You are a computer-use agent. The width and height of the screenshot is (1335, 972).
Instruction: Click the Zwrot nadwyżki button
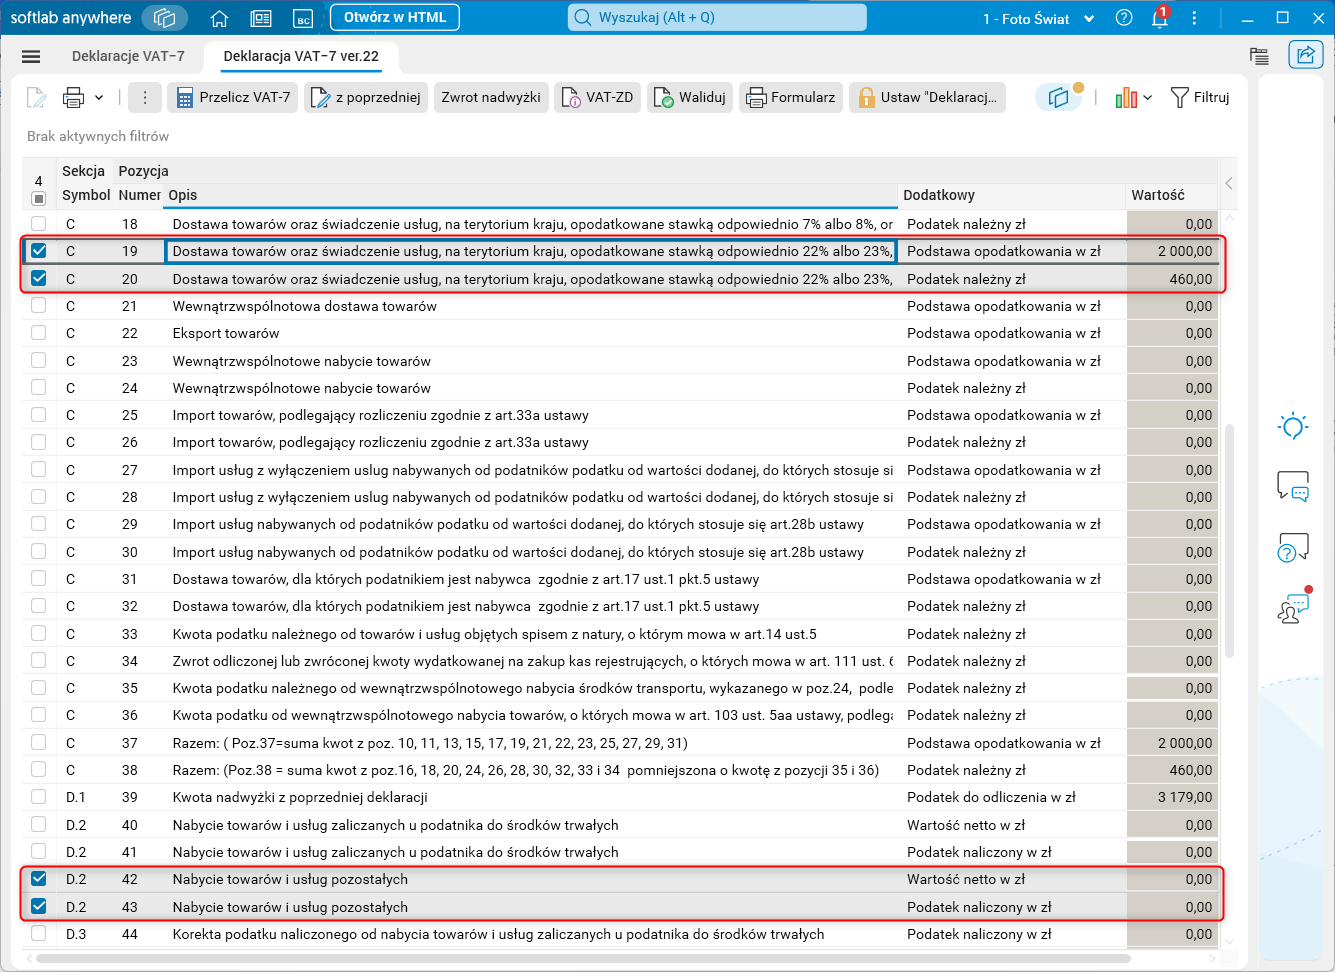tap(491, 97)
